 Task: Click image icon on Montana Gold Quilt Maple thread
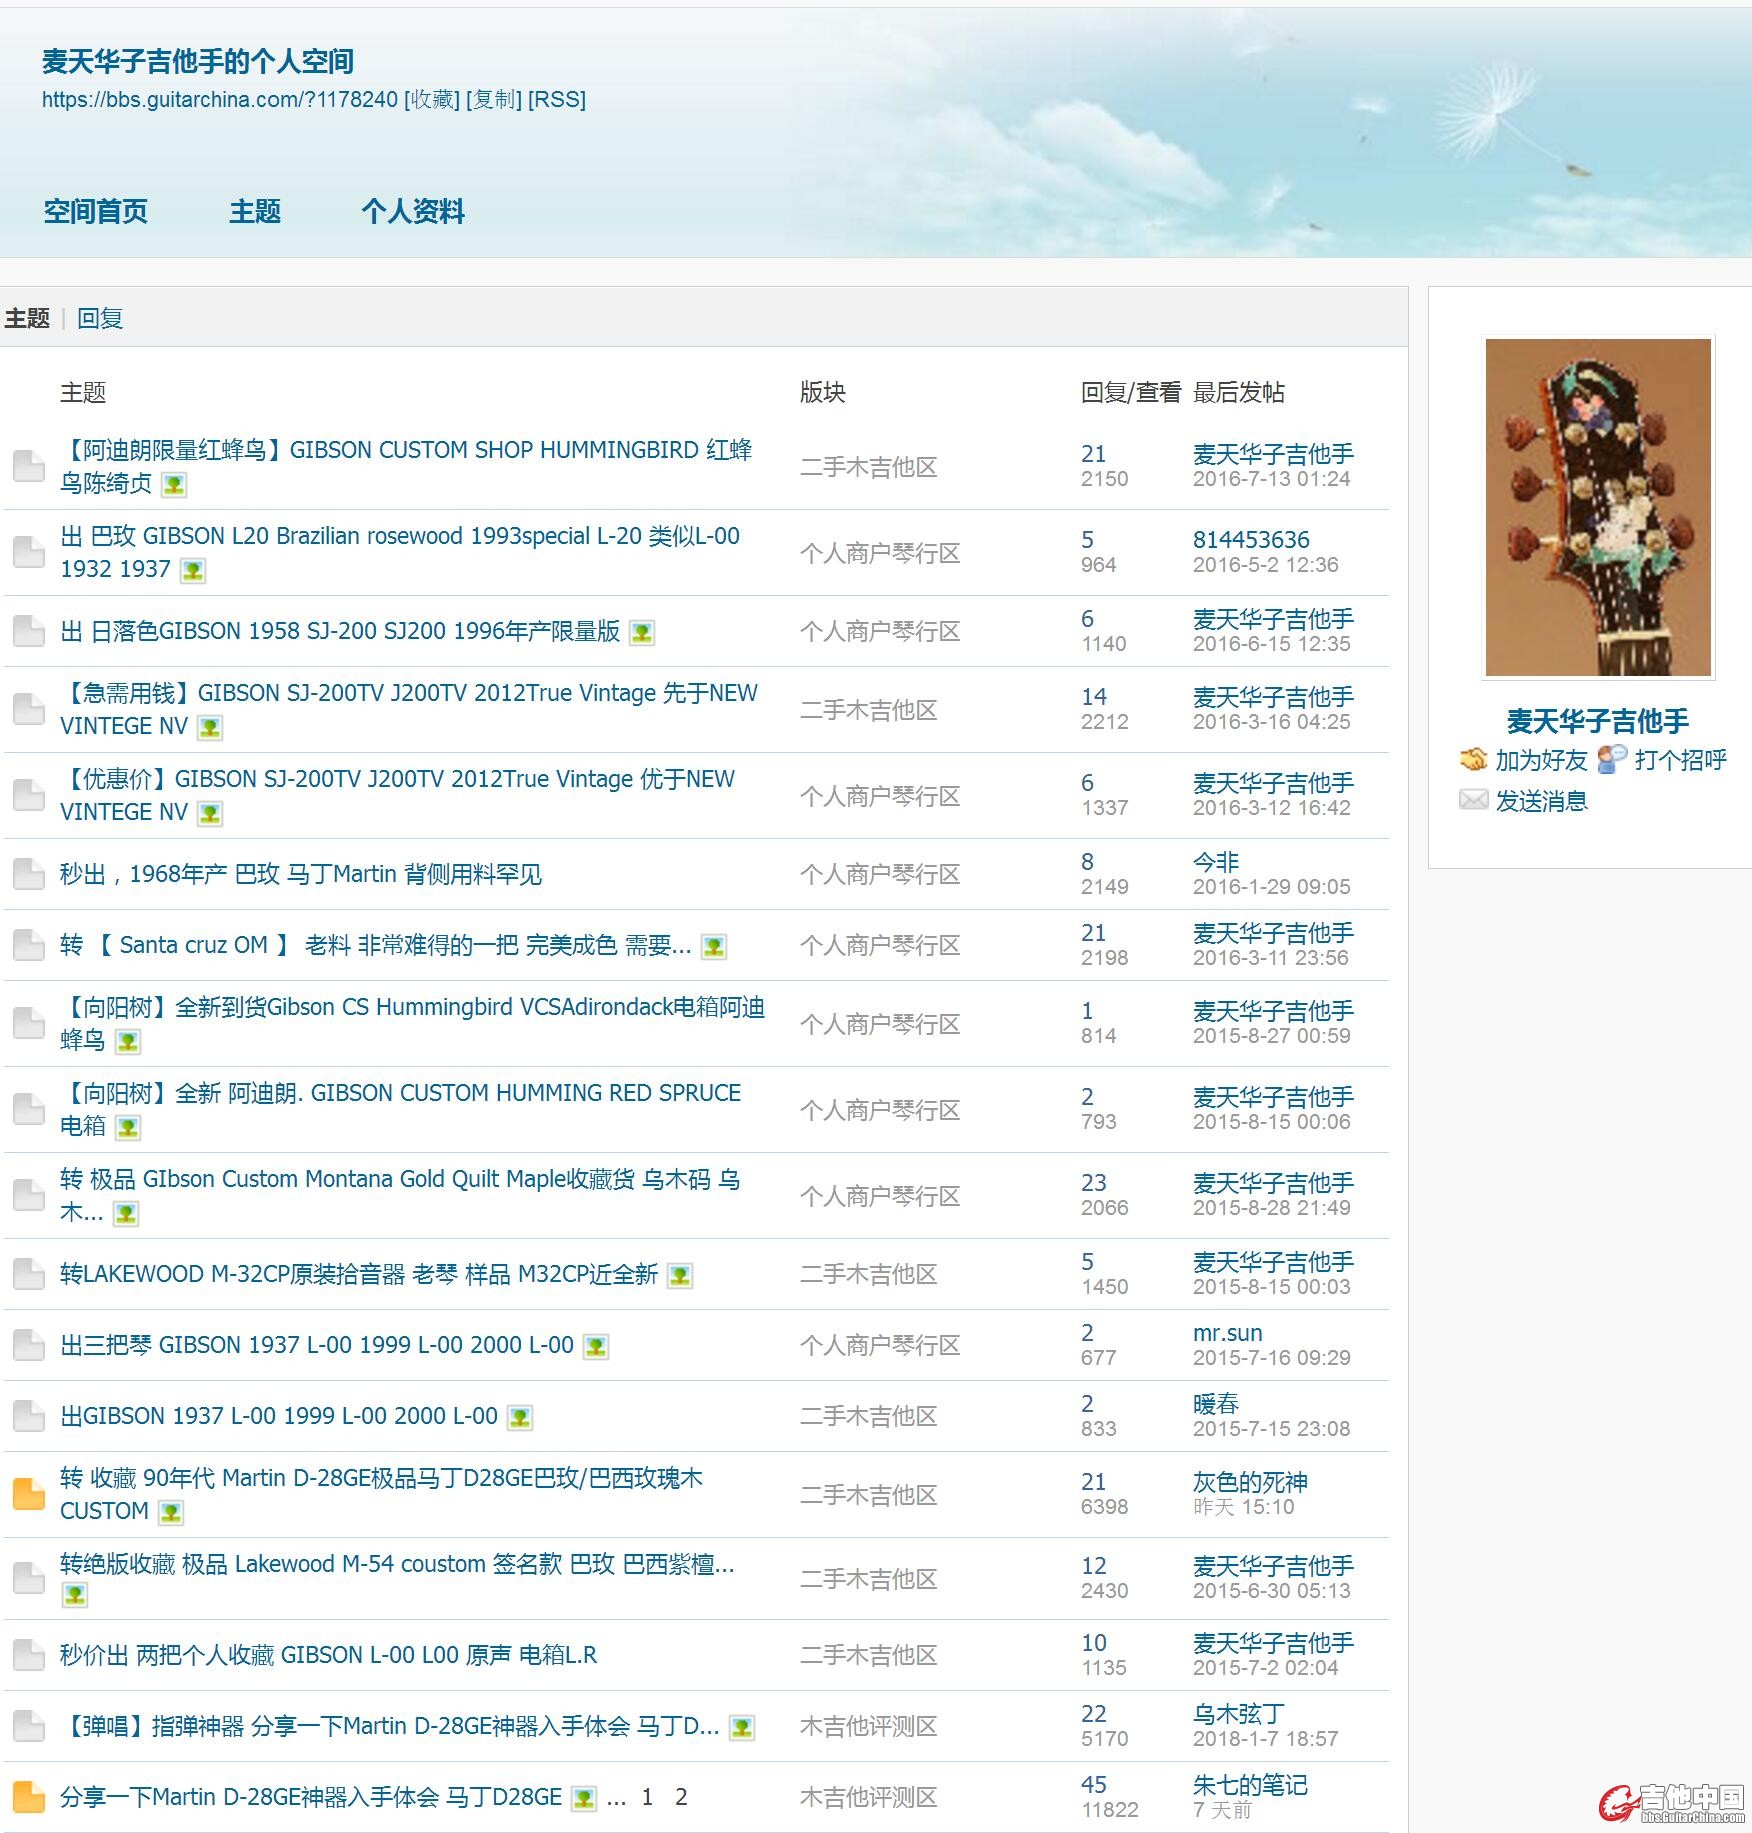(x=126, y=1214)
